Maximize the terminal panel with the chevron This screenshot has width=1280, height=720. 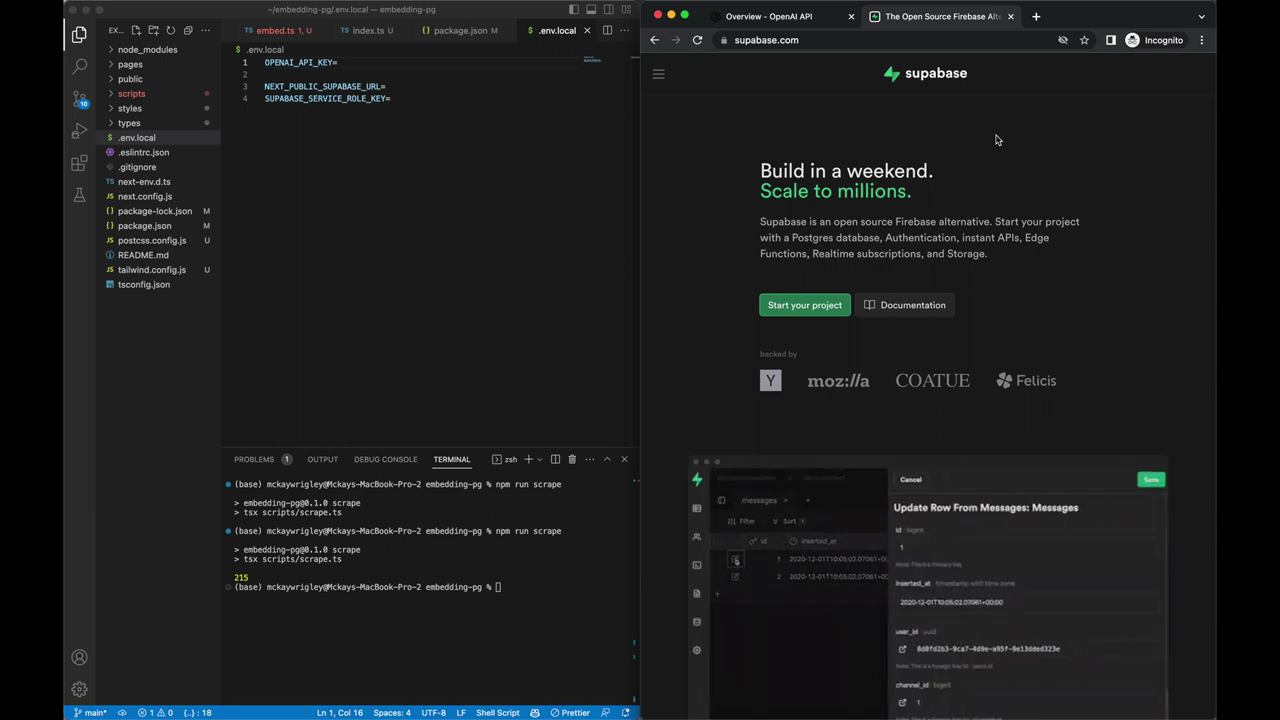(606, 459)
